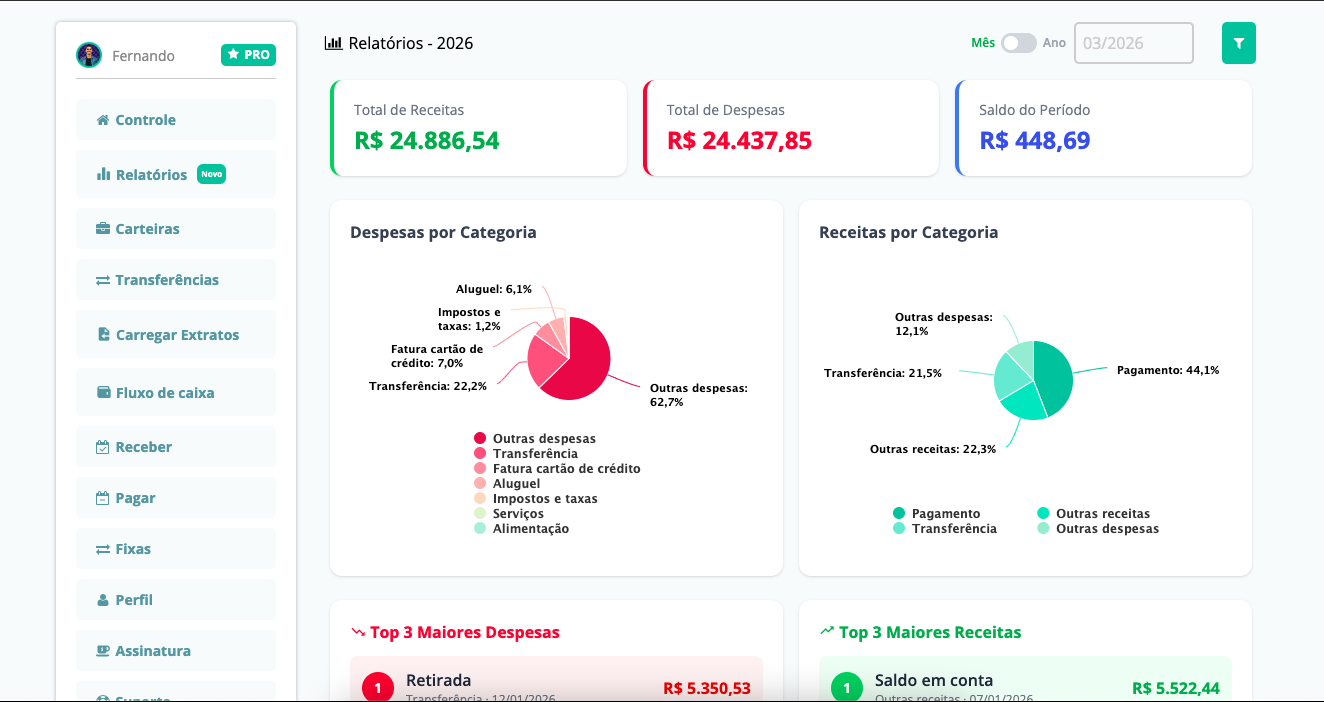Screen dimensions: 1324x702
Task: Click the Transferência legend color dot
Action: point(481,452)
